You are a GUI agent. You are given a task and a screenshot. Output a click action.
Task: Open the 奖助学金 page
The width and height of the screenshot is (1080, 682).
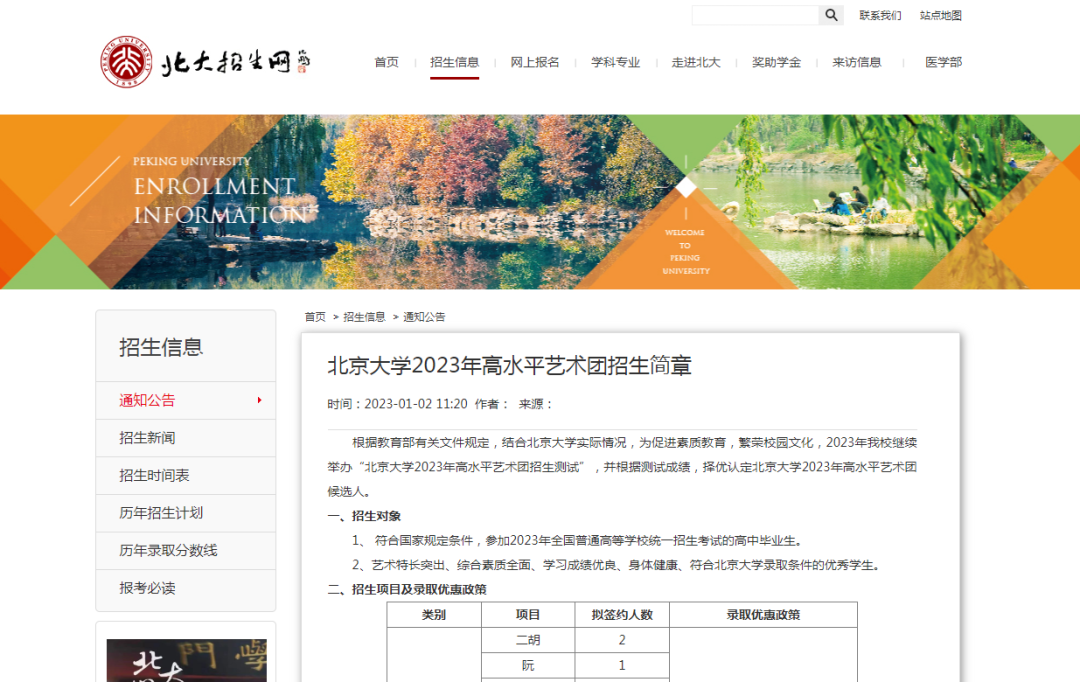(x=775, y=61)
